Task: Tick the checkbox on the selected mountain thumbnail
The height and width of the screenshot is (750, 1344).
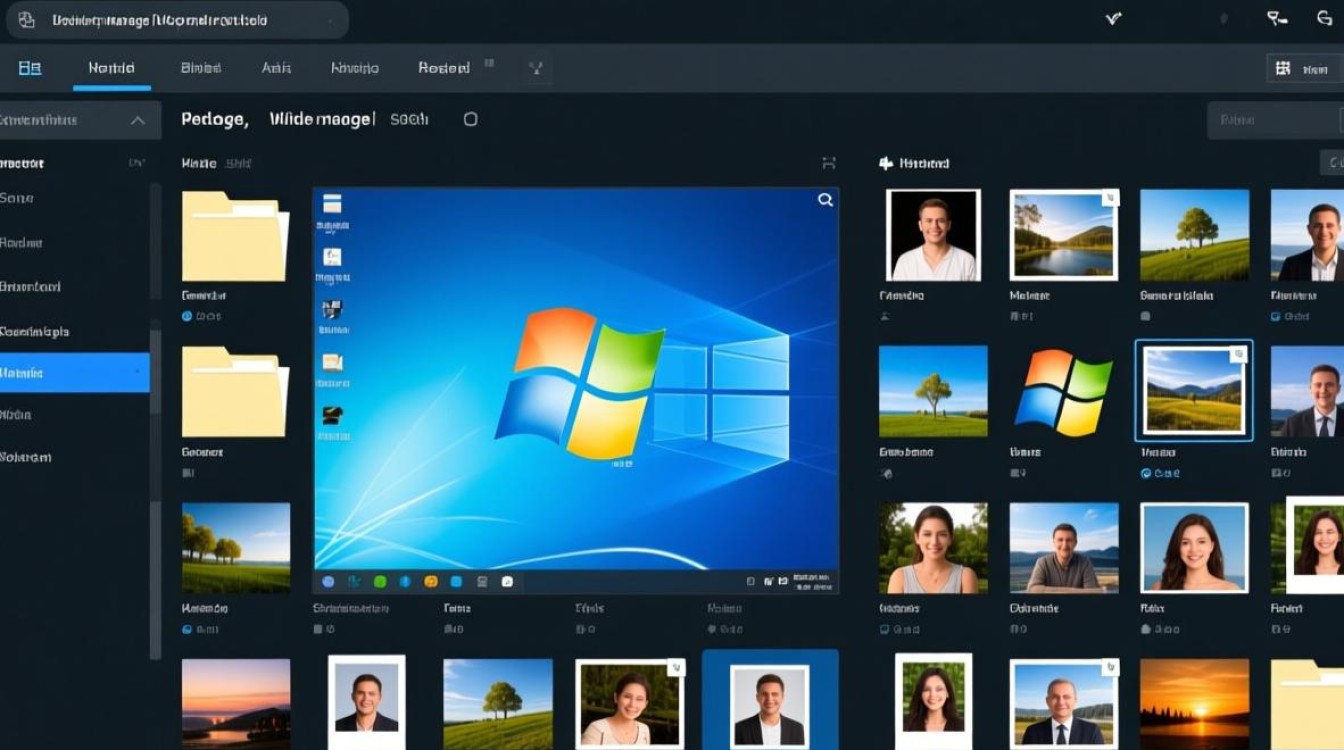Action: pos(1237,352)
